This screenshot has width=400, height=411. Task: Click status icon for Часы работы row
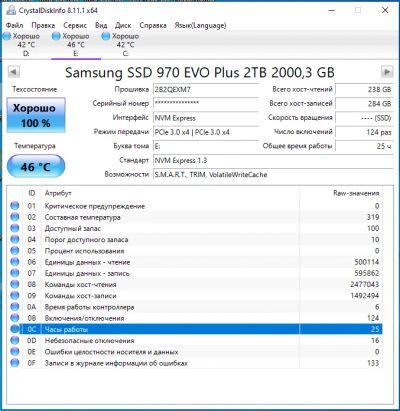[15, 329]
